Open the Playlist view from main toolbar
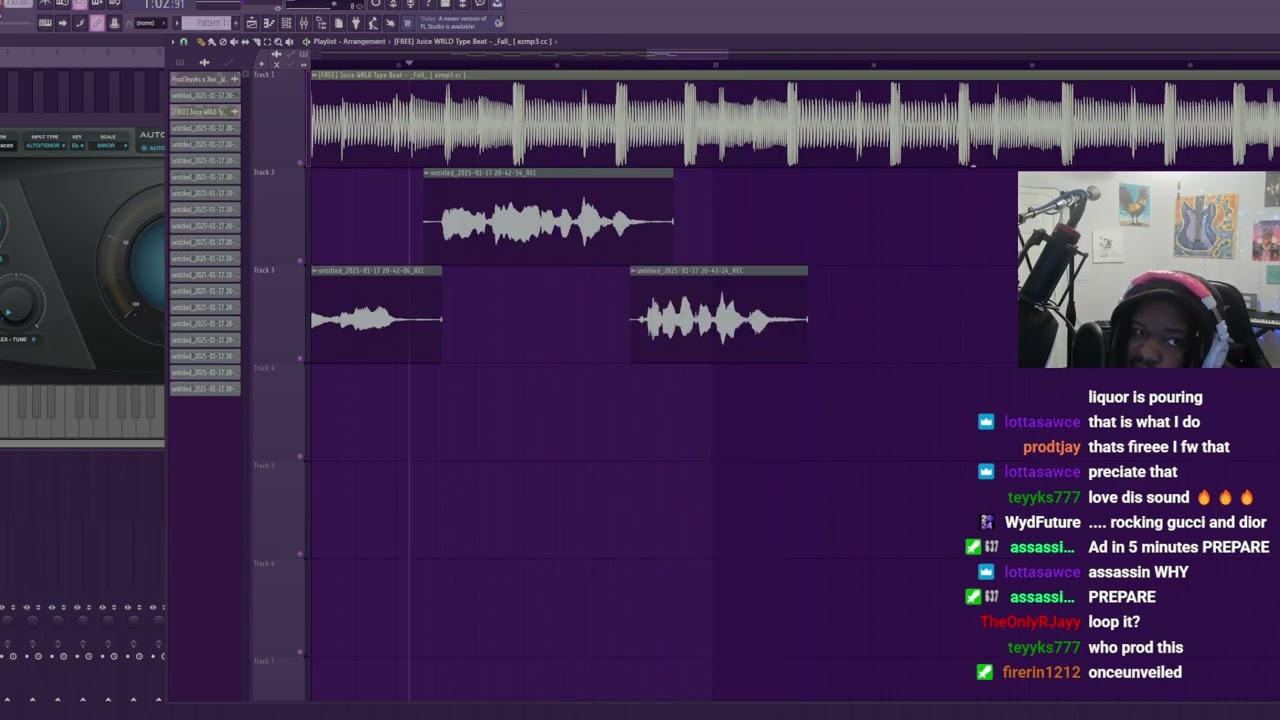The image size is (1280, 720). coord(252,23)
